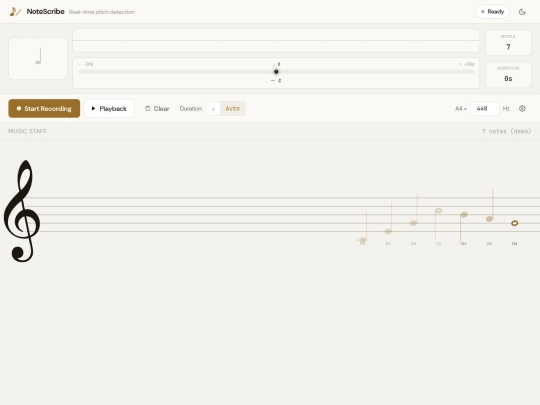This screenshot has height=405, width=540.
Task: Click the 'Hz' unit label
Action: click(x=506, y=108)
